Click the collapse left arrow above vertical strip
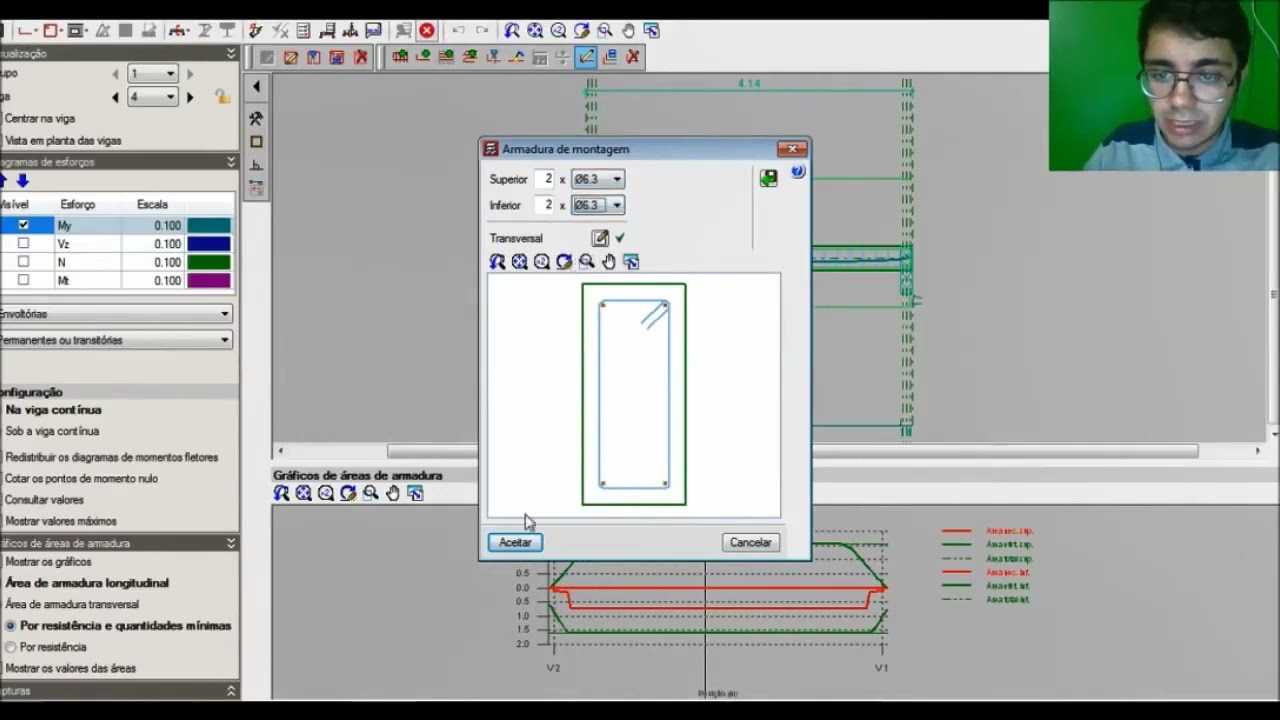The width and height of the screenshot is (1280, 720). [256, 87]
